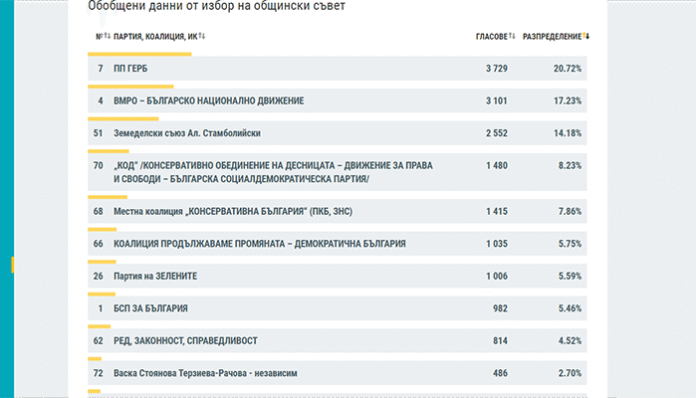Click the 5.75% distribution value
Image resolution: width=696 pixels, height=398 pixels.
point(570,244)
